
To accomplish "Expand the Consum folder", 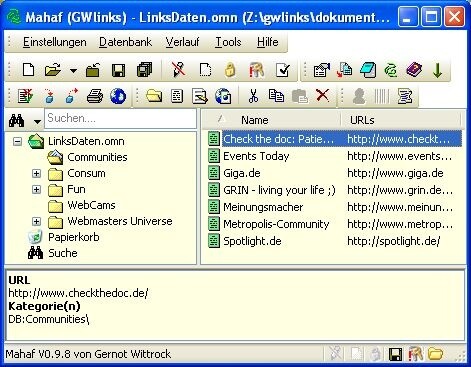I will point(37,173).
